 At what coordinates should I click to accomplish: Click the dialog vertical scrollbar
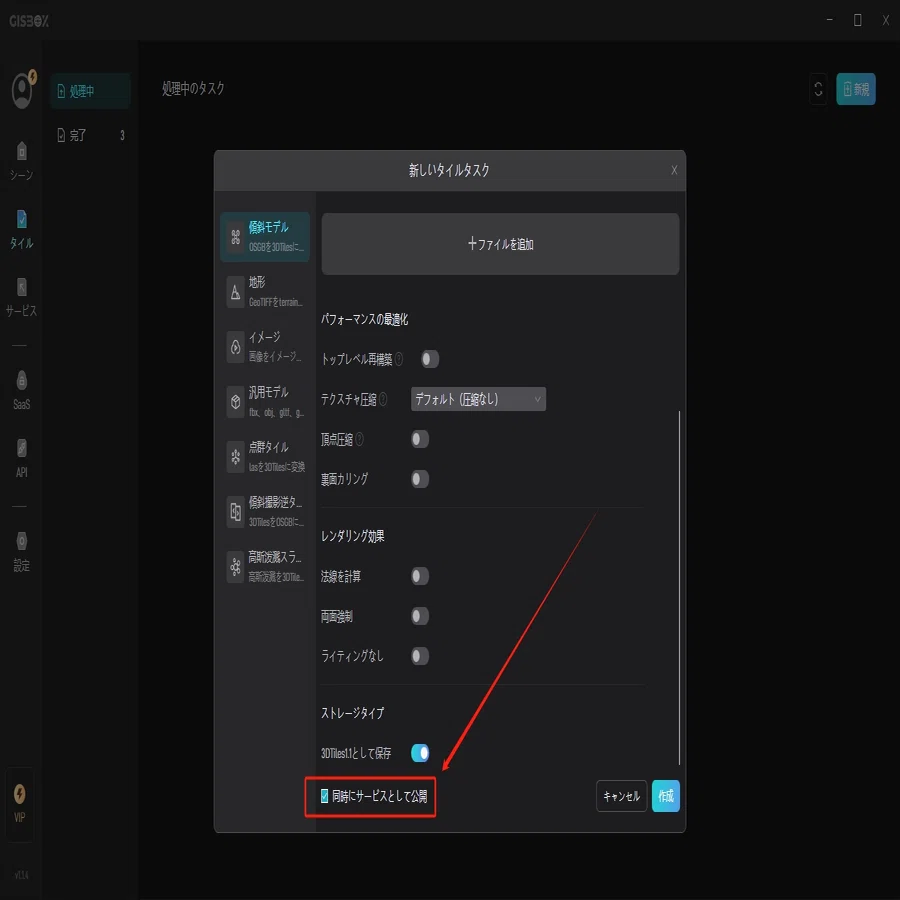pyautogui.click(x=680, y=588)
